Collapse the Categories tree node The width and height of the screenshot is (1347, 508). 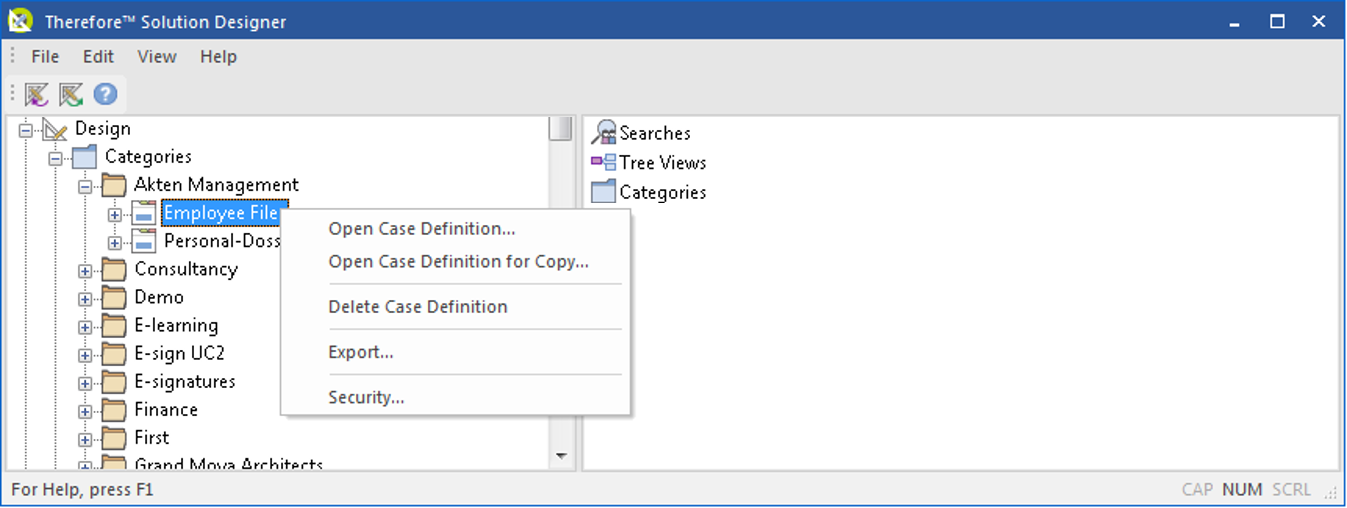pyautogui.click(x=56, y=158)
